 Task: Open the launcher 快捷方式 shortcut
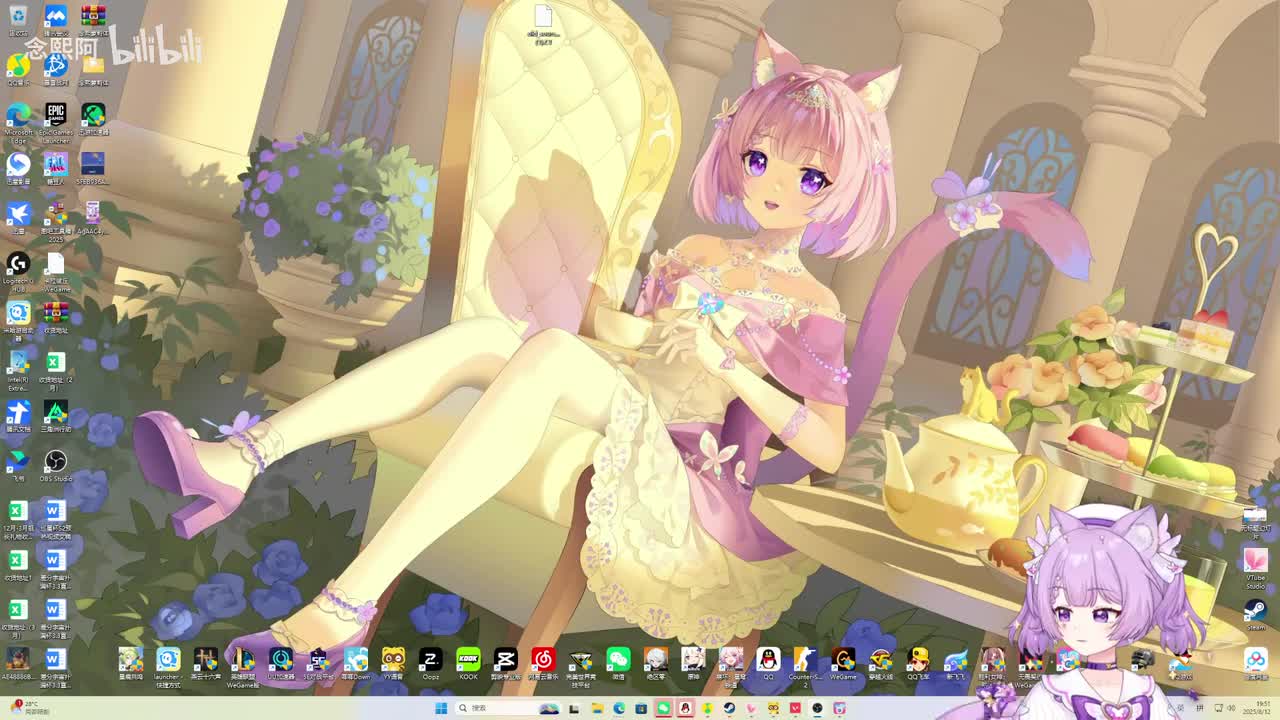[x=168, y=666]
